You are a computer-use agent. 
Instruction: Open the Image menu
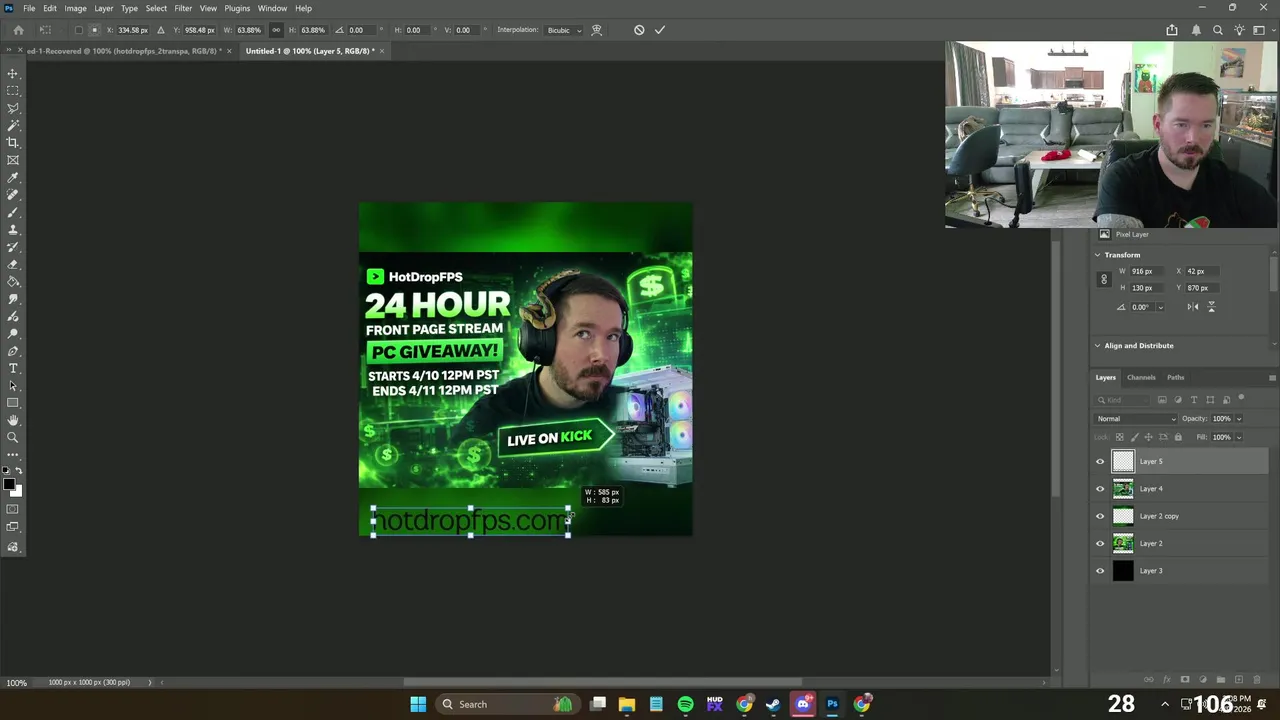(75, 8)
